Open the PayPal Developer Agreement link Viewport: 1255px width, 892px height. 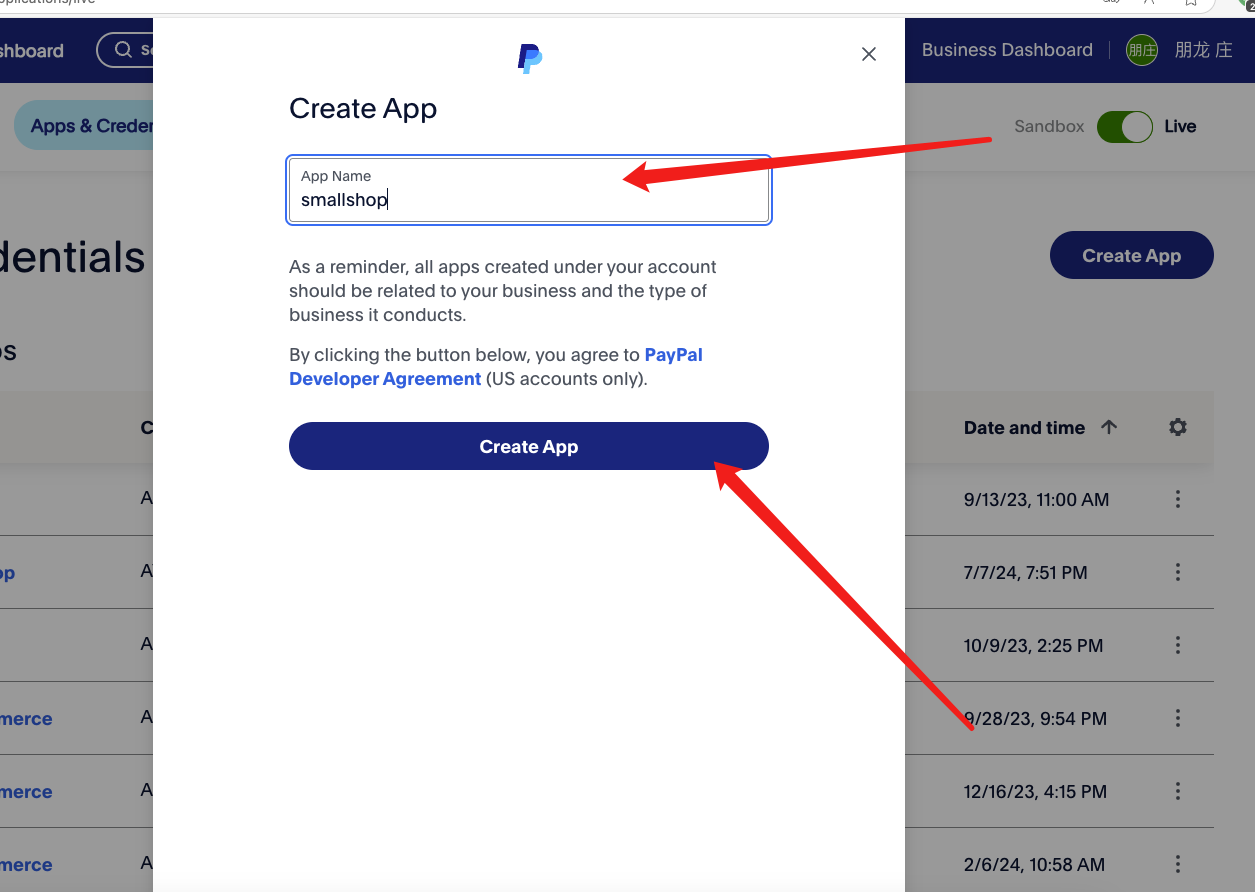[496, 367]
